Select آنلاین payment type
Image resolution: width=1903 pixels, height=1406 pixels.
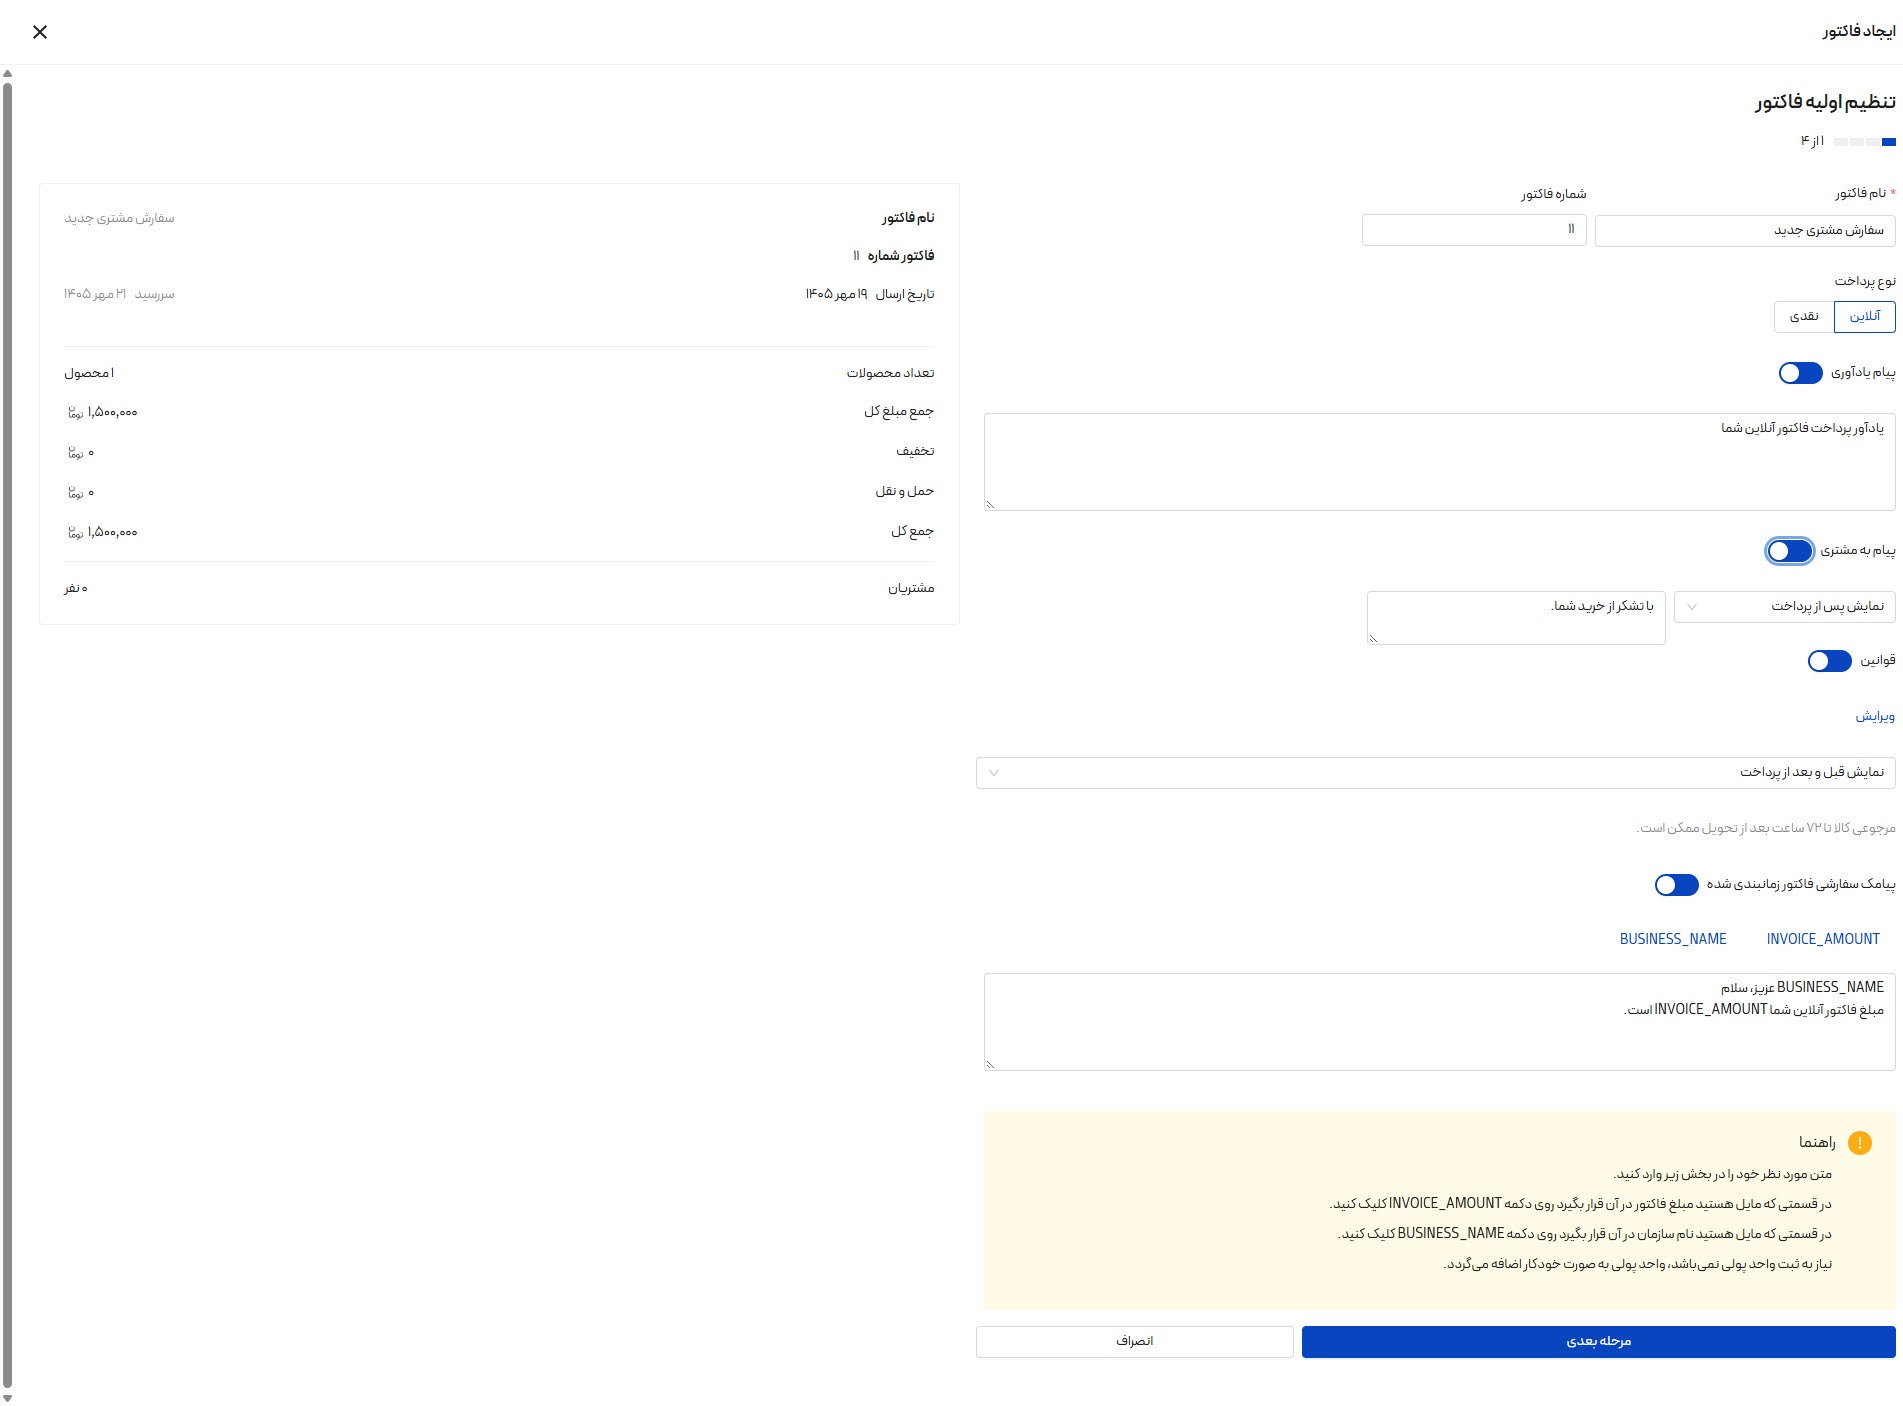tap(1864, 316)
